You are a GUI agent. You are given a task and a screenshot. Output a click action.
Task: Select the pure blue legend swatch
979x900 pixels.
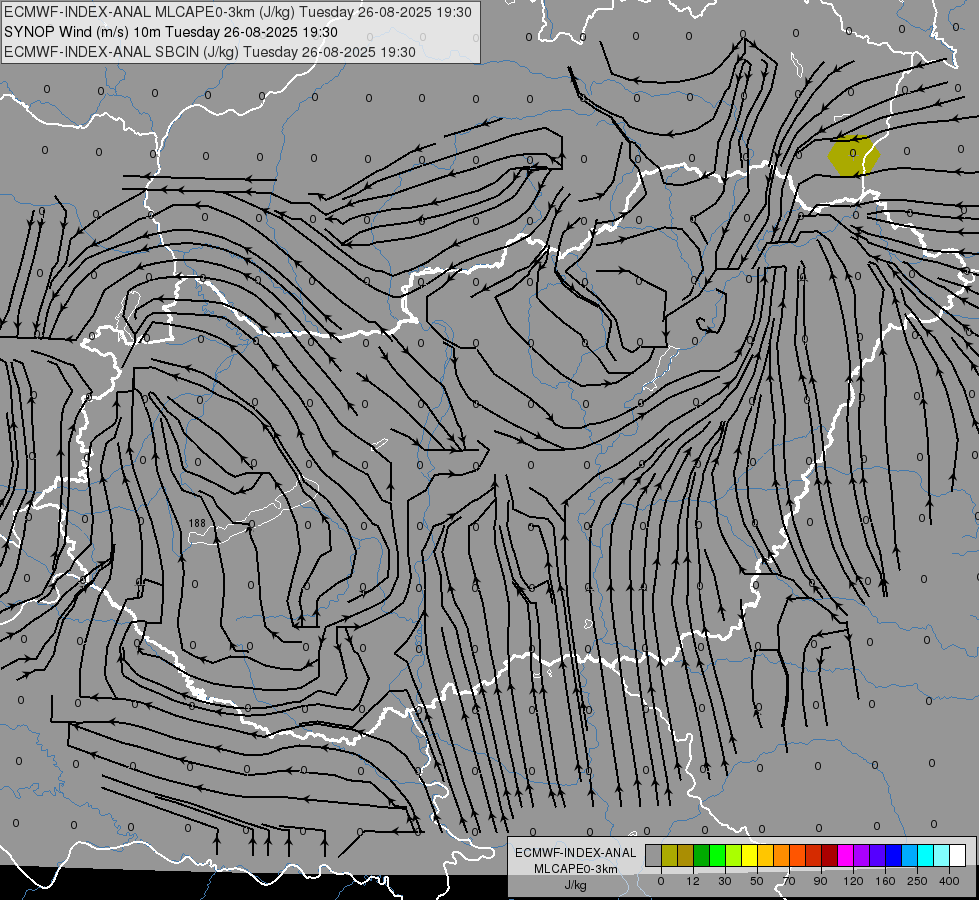[893, 855]
